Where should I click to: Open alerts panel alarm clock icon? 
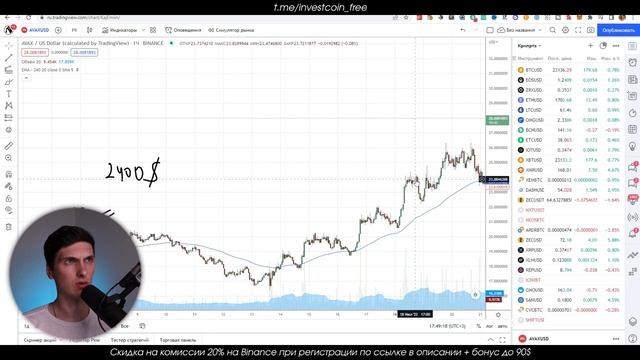[632, 62]
